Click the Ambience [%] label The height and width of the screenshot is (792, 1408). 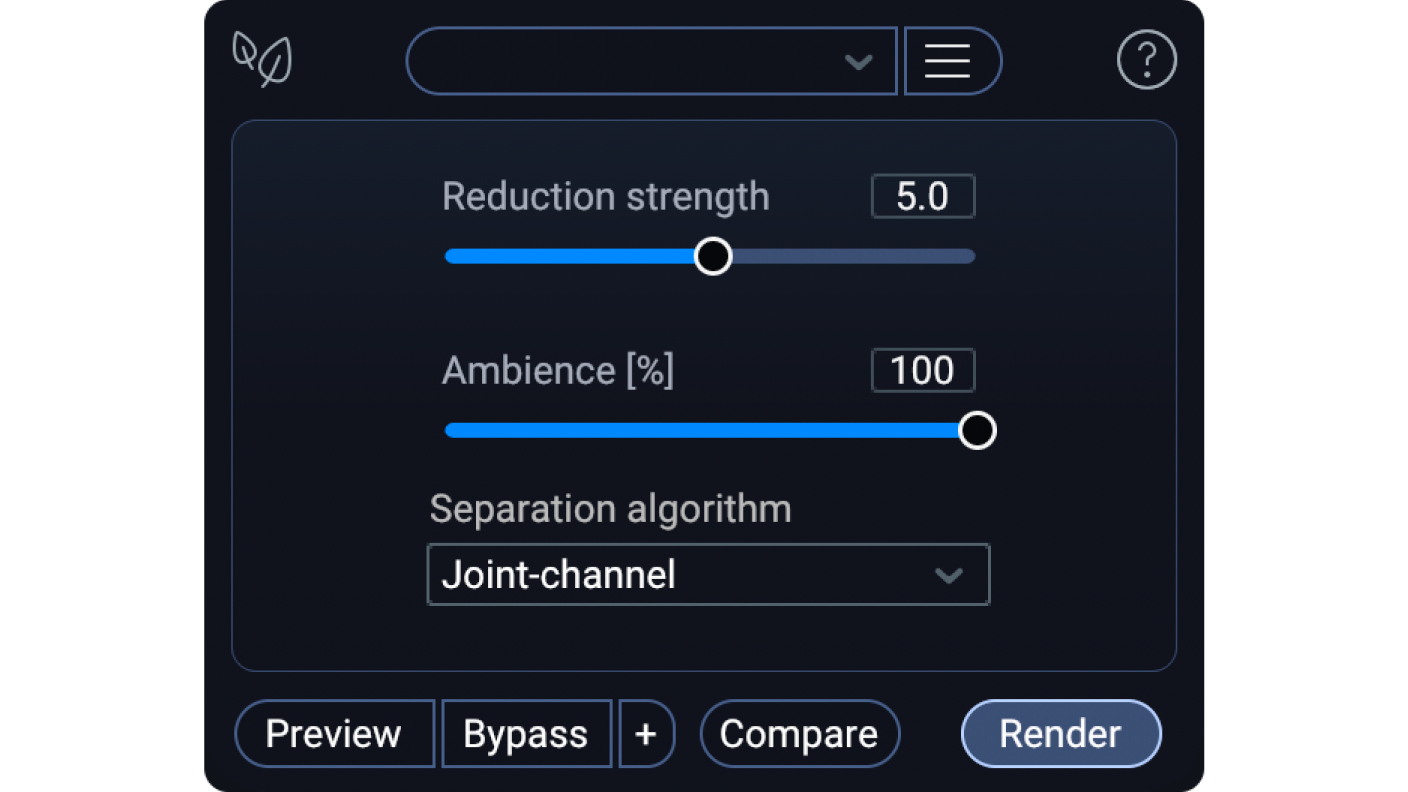557,371
